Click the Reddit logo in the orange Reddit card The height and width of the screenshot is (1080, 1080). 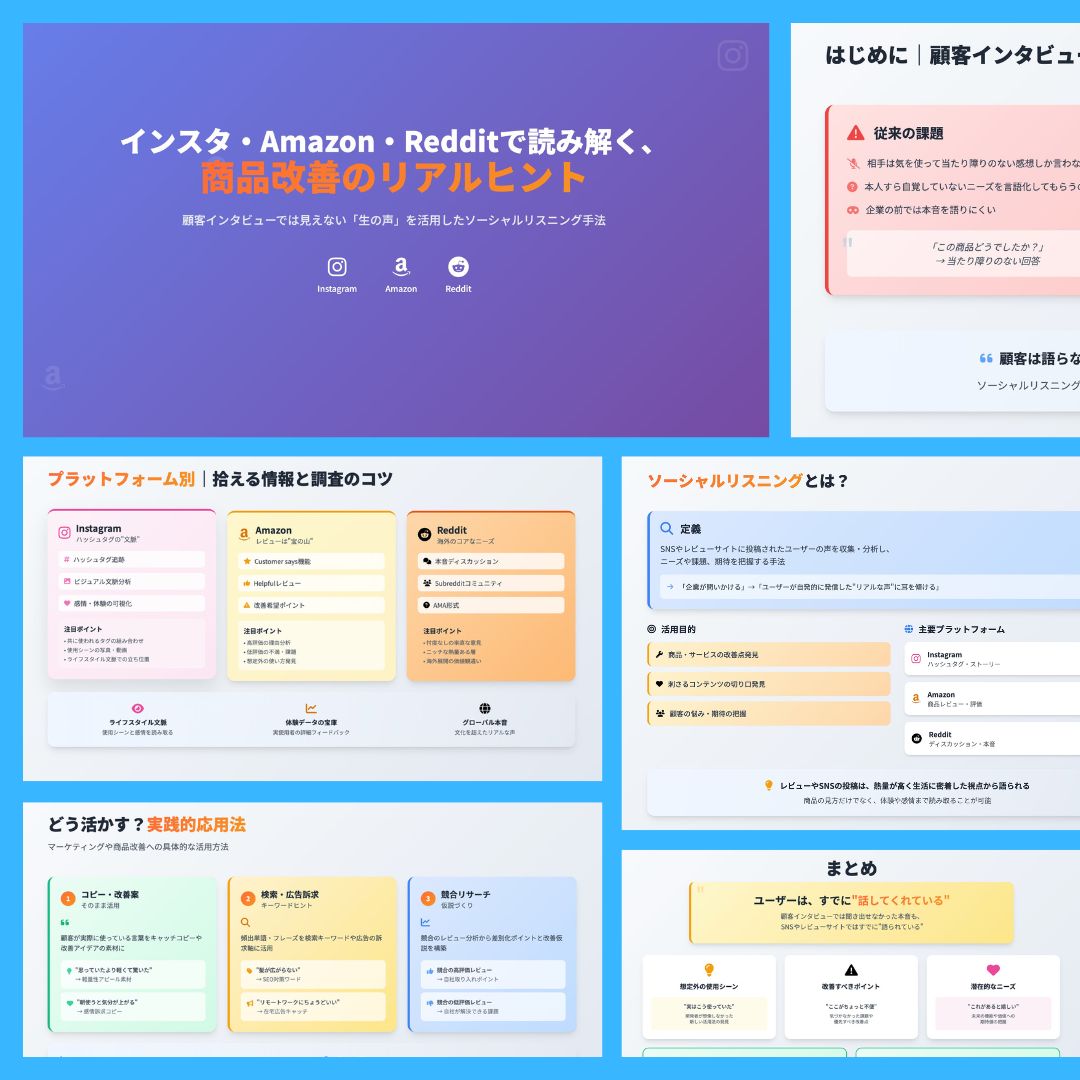425,534
